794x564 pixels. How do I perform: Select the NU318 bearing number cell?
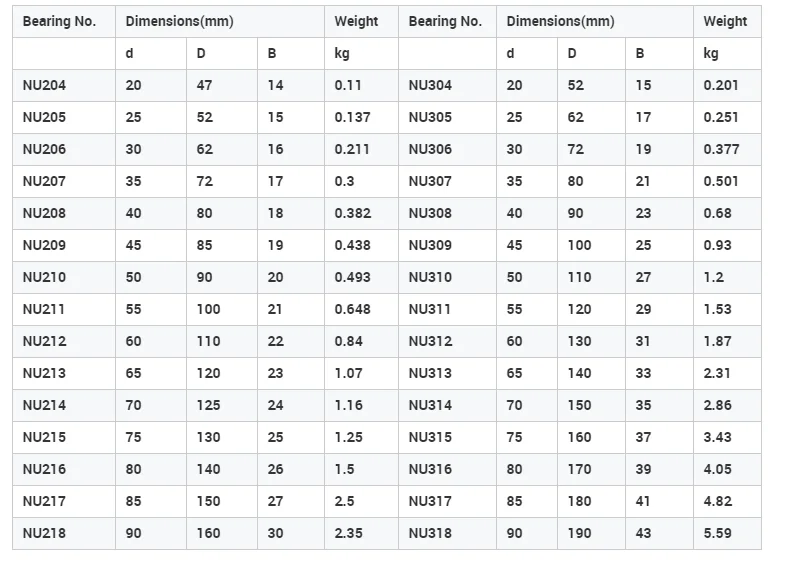(x=430, y=534)
